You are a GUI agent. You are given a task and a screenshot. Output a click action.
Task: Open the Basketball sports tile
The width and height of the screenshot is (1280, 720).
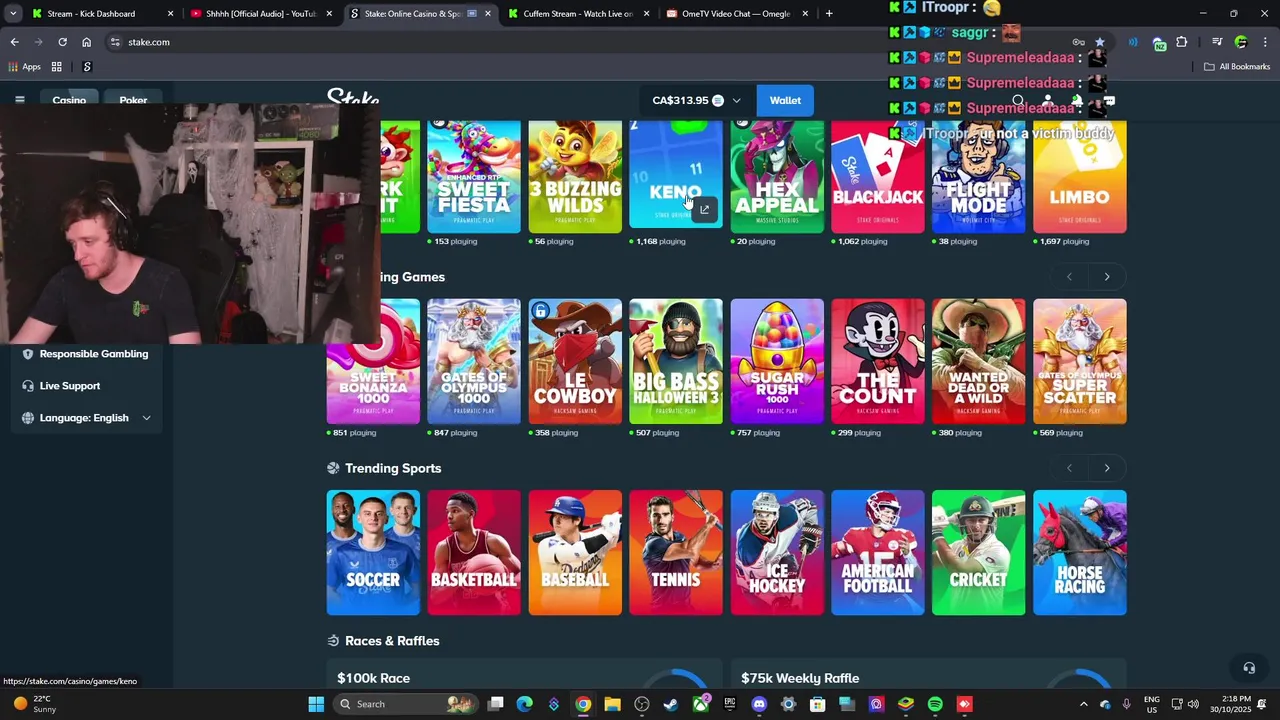click(x=474, y=552)
